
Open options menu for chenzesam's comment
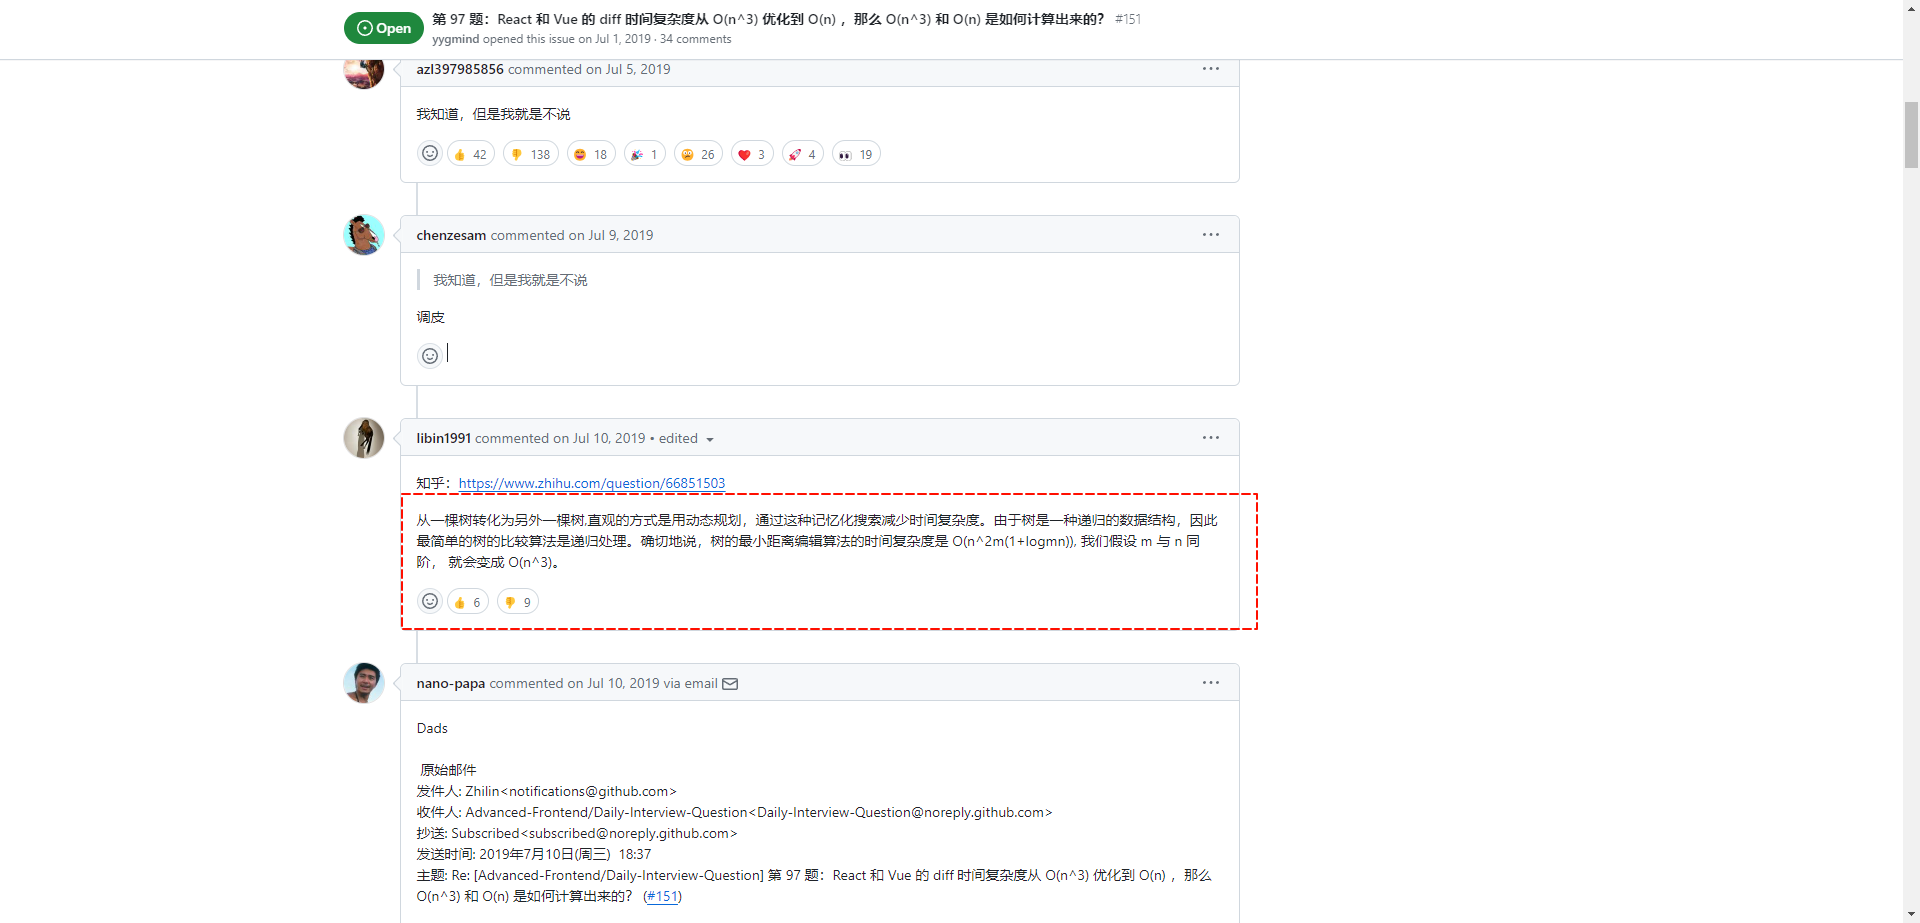[1210, 235]
